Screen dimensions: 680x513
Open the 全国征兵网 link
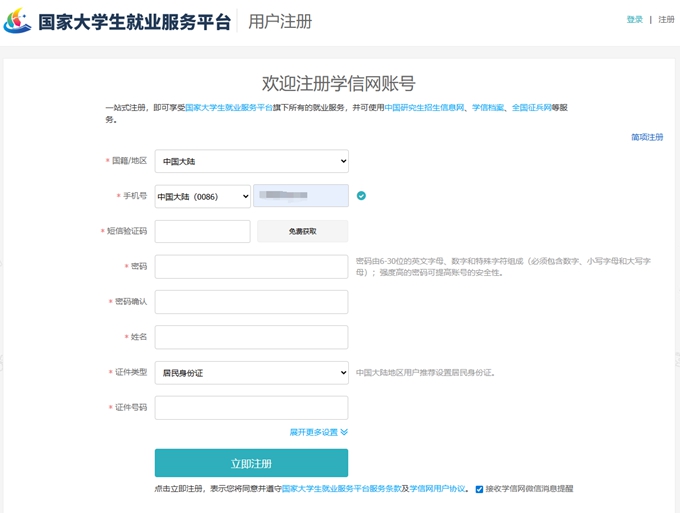click(x=531, y=107)
